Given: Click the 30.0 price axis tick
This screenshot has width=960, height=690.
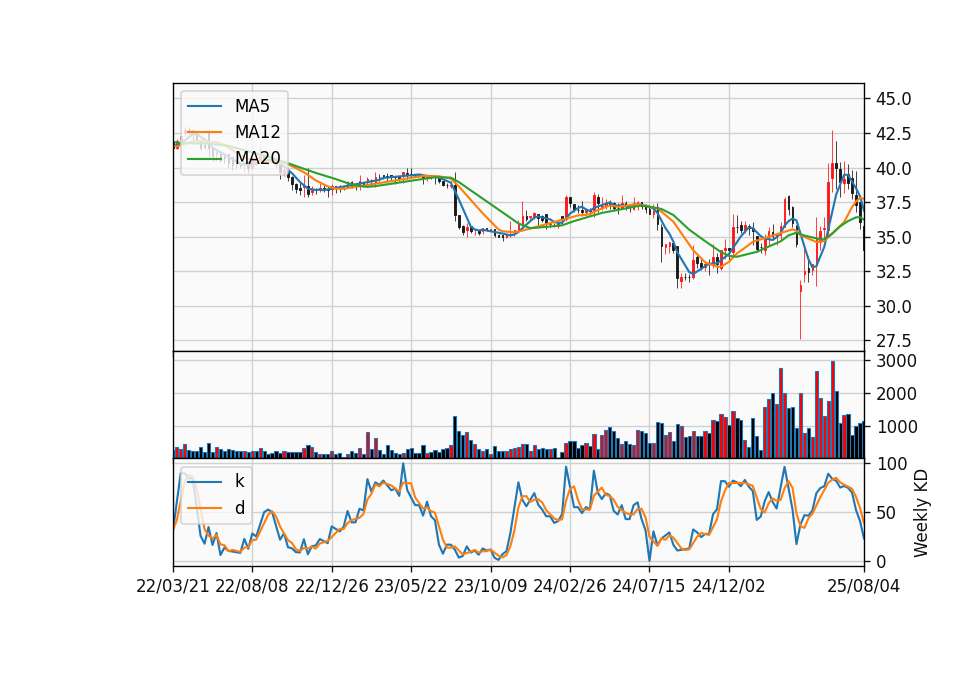Looking at the screenshot, I should coord(893,307).
